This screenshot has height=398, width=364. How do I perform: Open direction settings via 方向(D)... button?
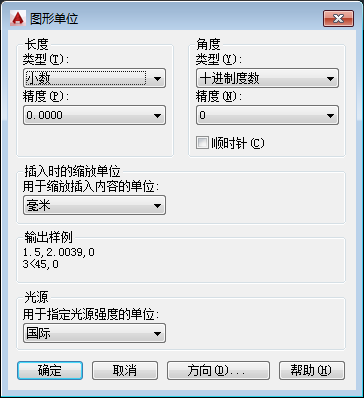click(218, 370)
